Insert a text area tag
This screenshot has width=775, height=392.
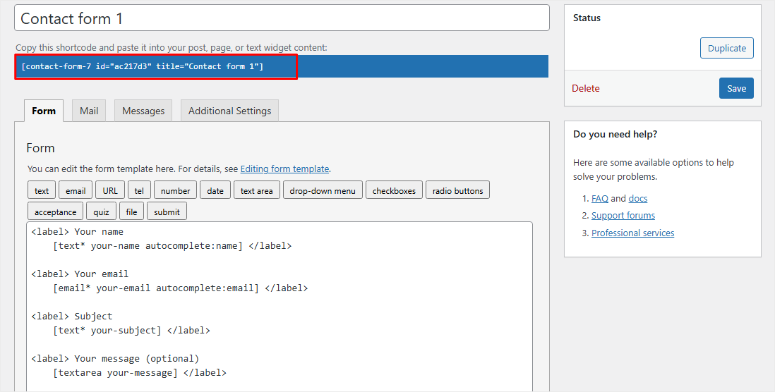(257, 191)
